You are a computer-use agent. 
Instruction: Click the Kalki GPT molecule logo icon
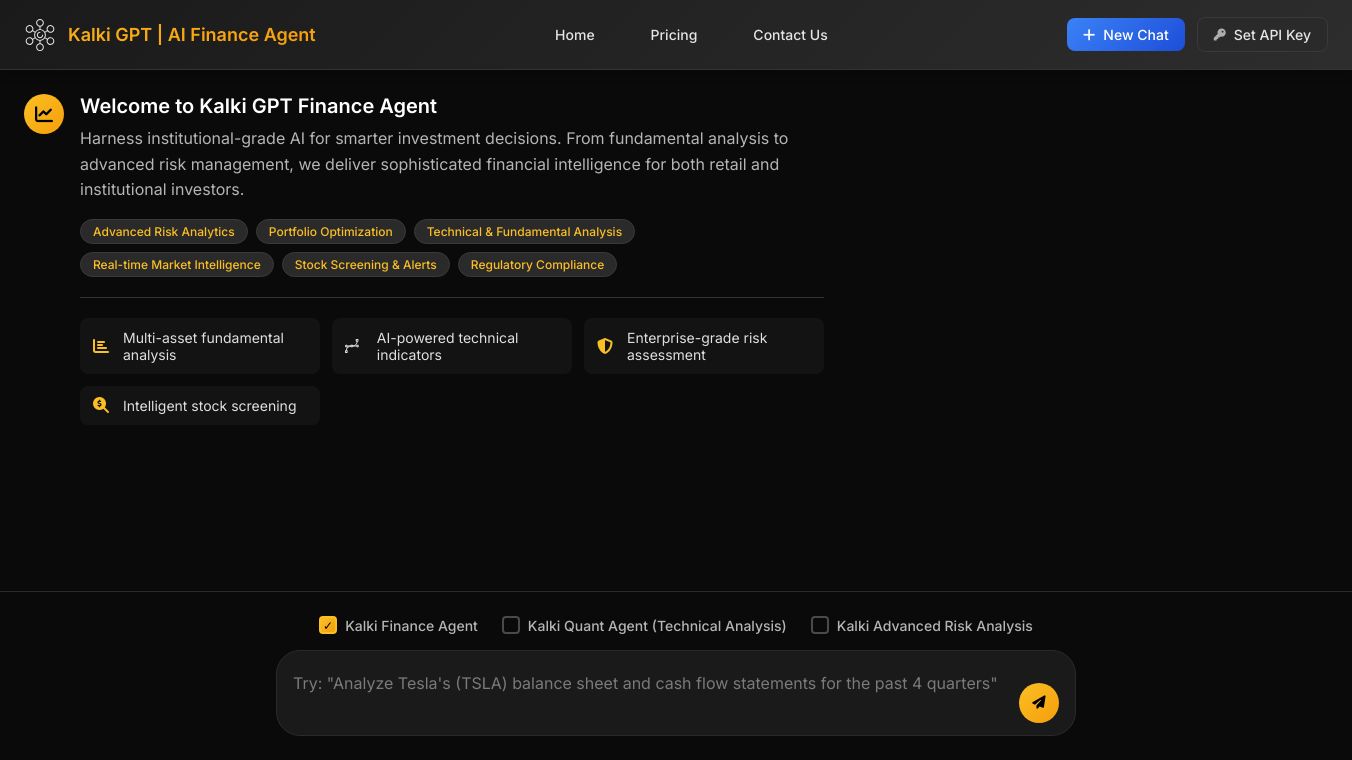40,35
